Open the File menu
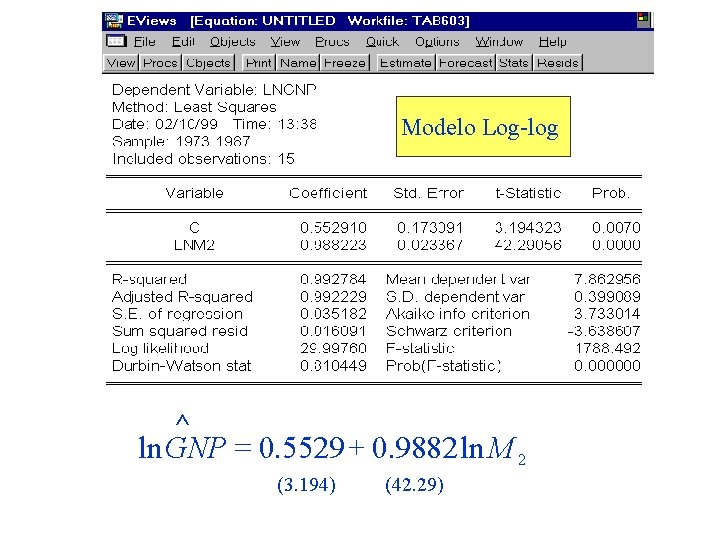 tap(145, 42)
